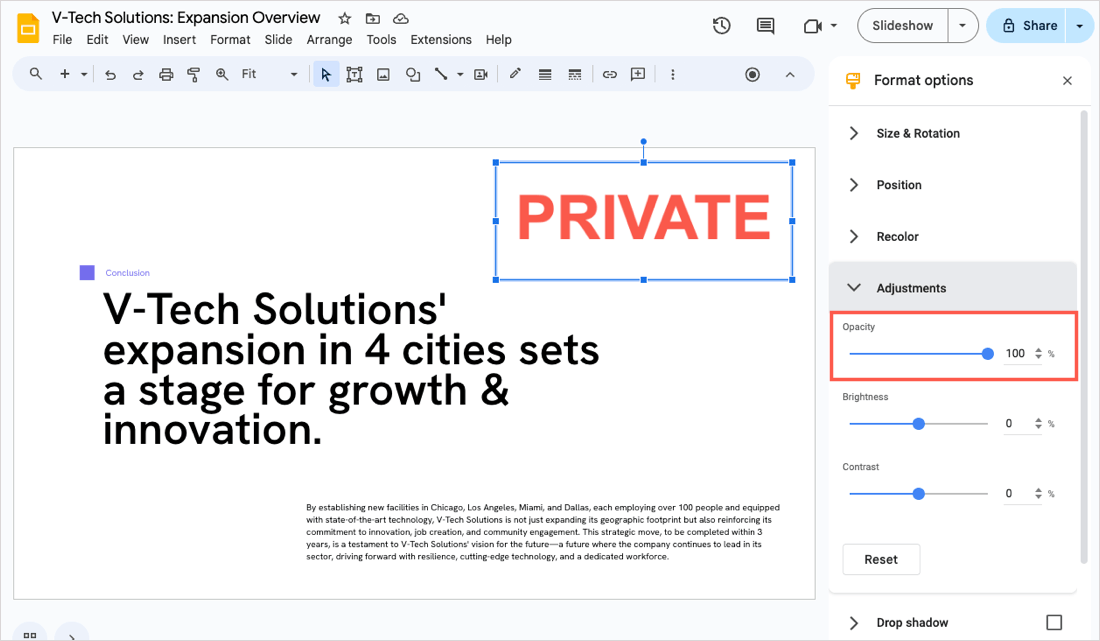Open the video call options dropdown
The width and height of the screenshot is (1100, 641).
(x=833, y=26)
